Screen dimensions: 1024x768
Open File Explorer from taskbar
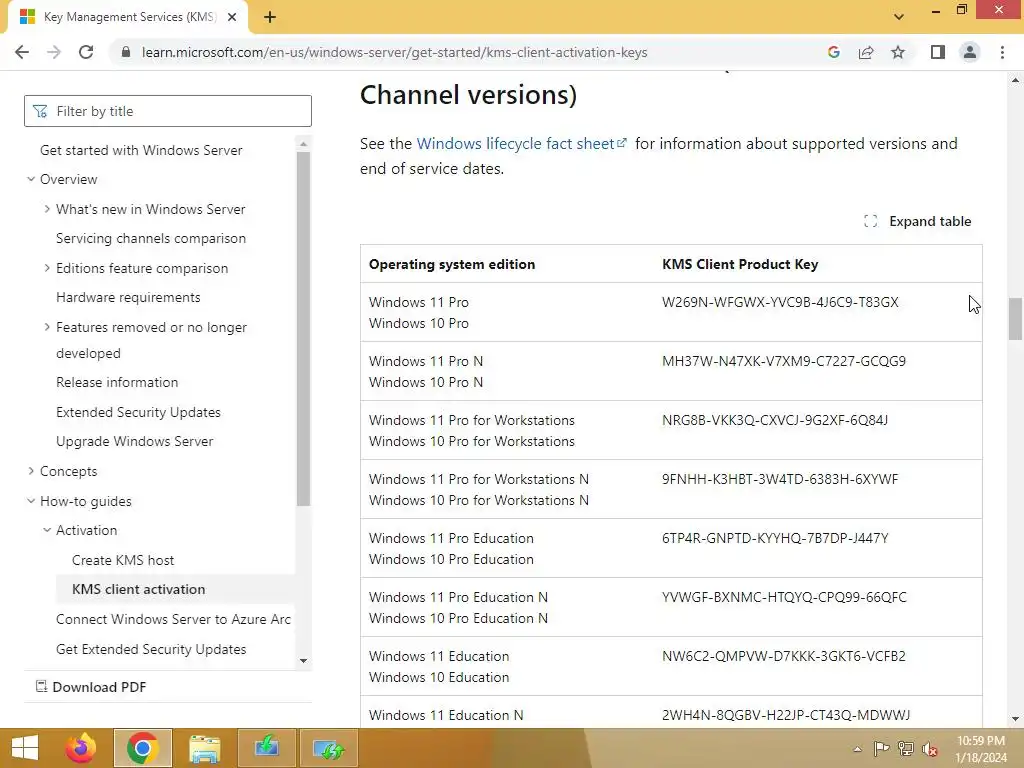204,748
